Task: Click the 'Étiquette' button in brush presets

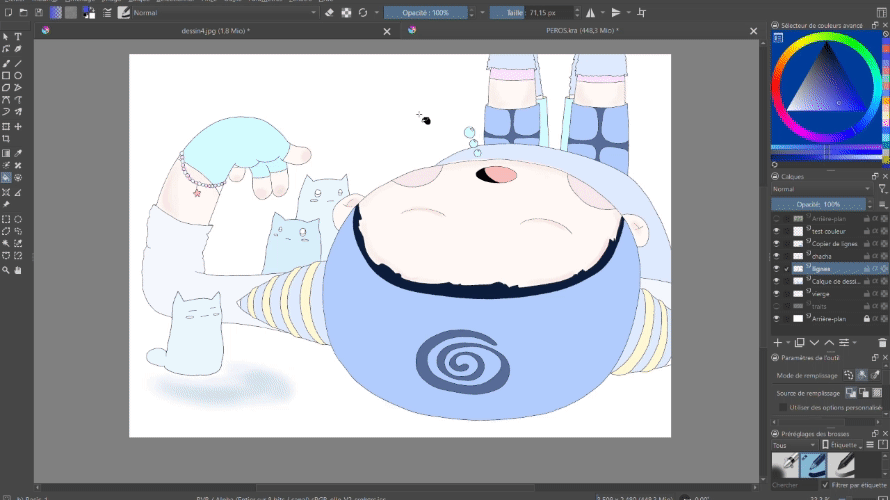Action: [840, 445]
